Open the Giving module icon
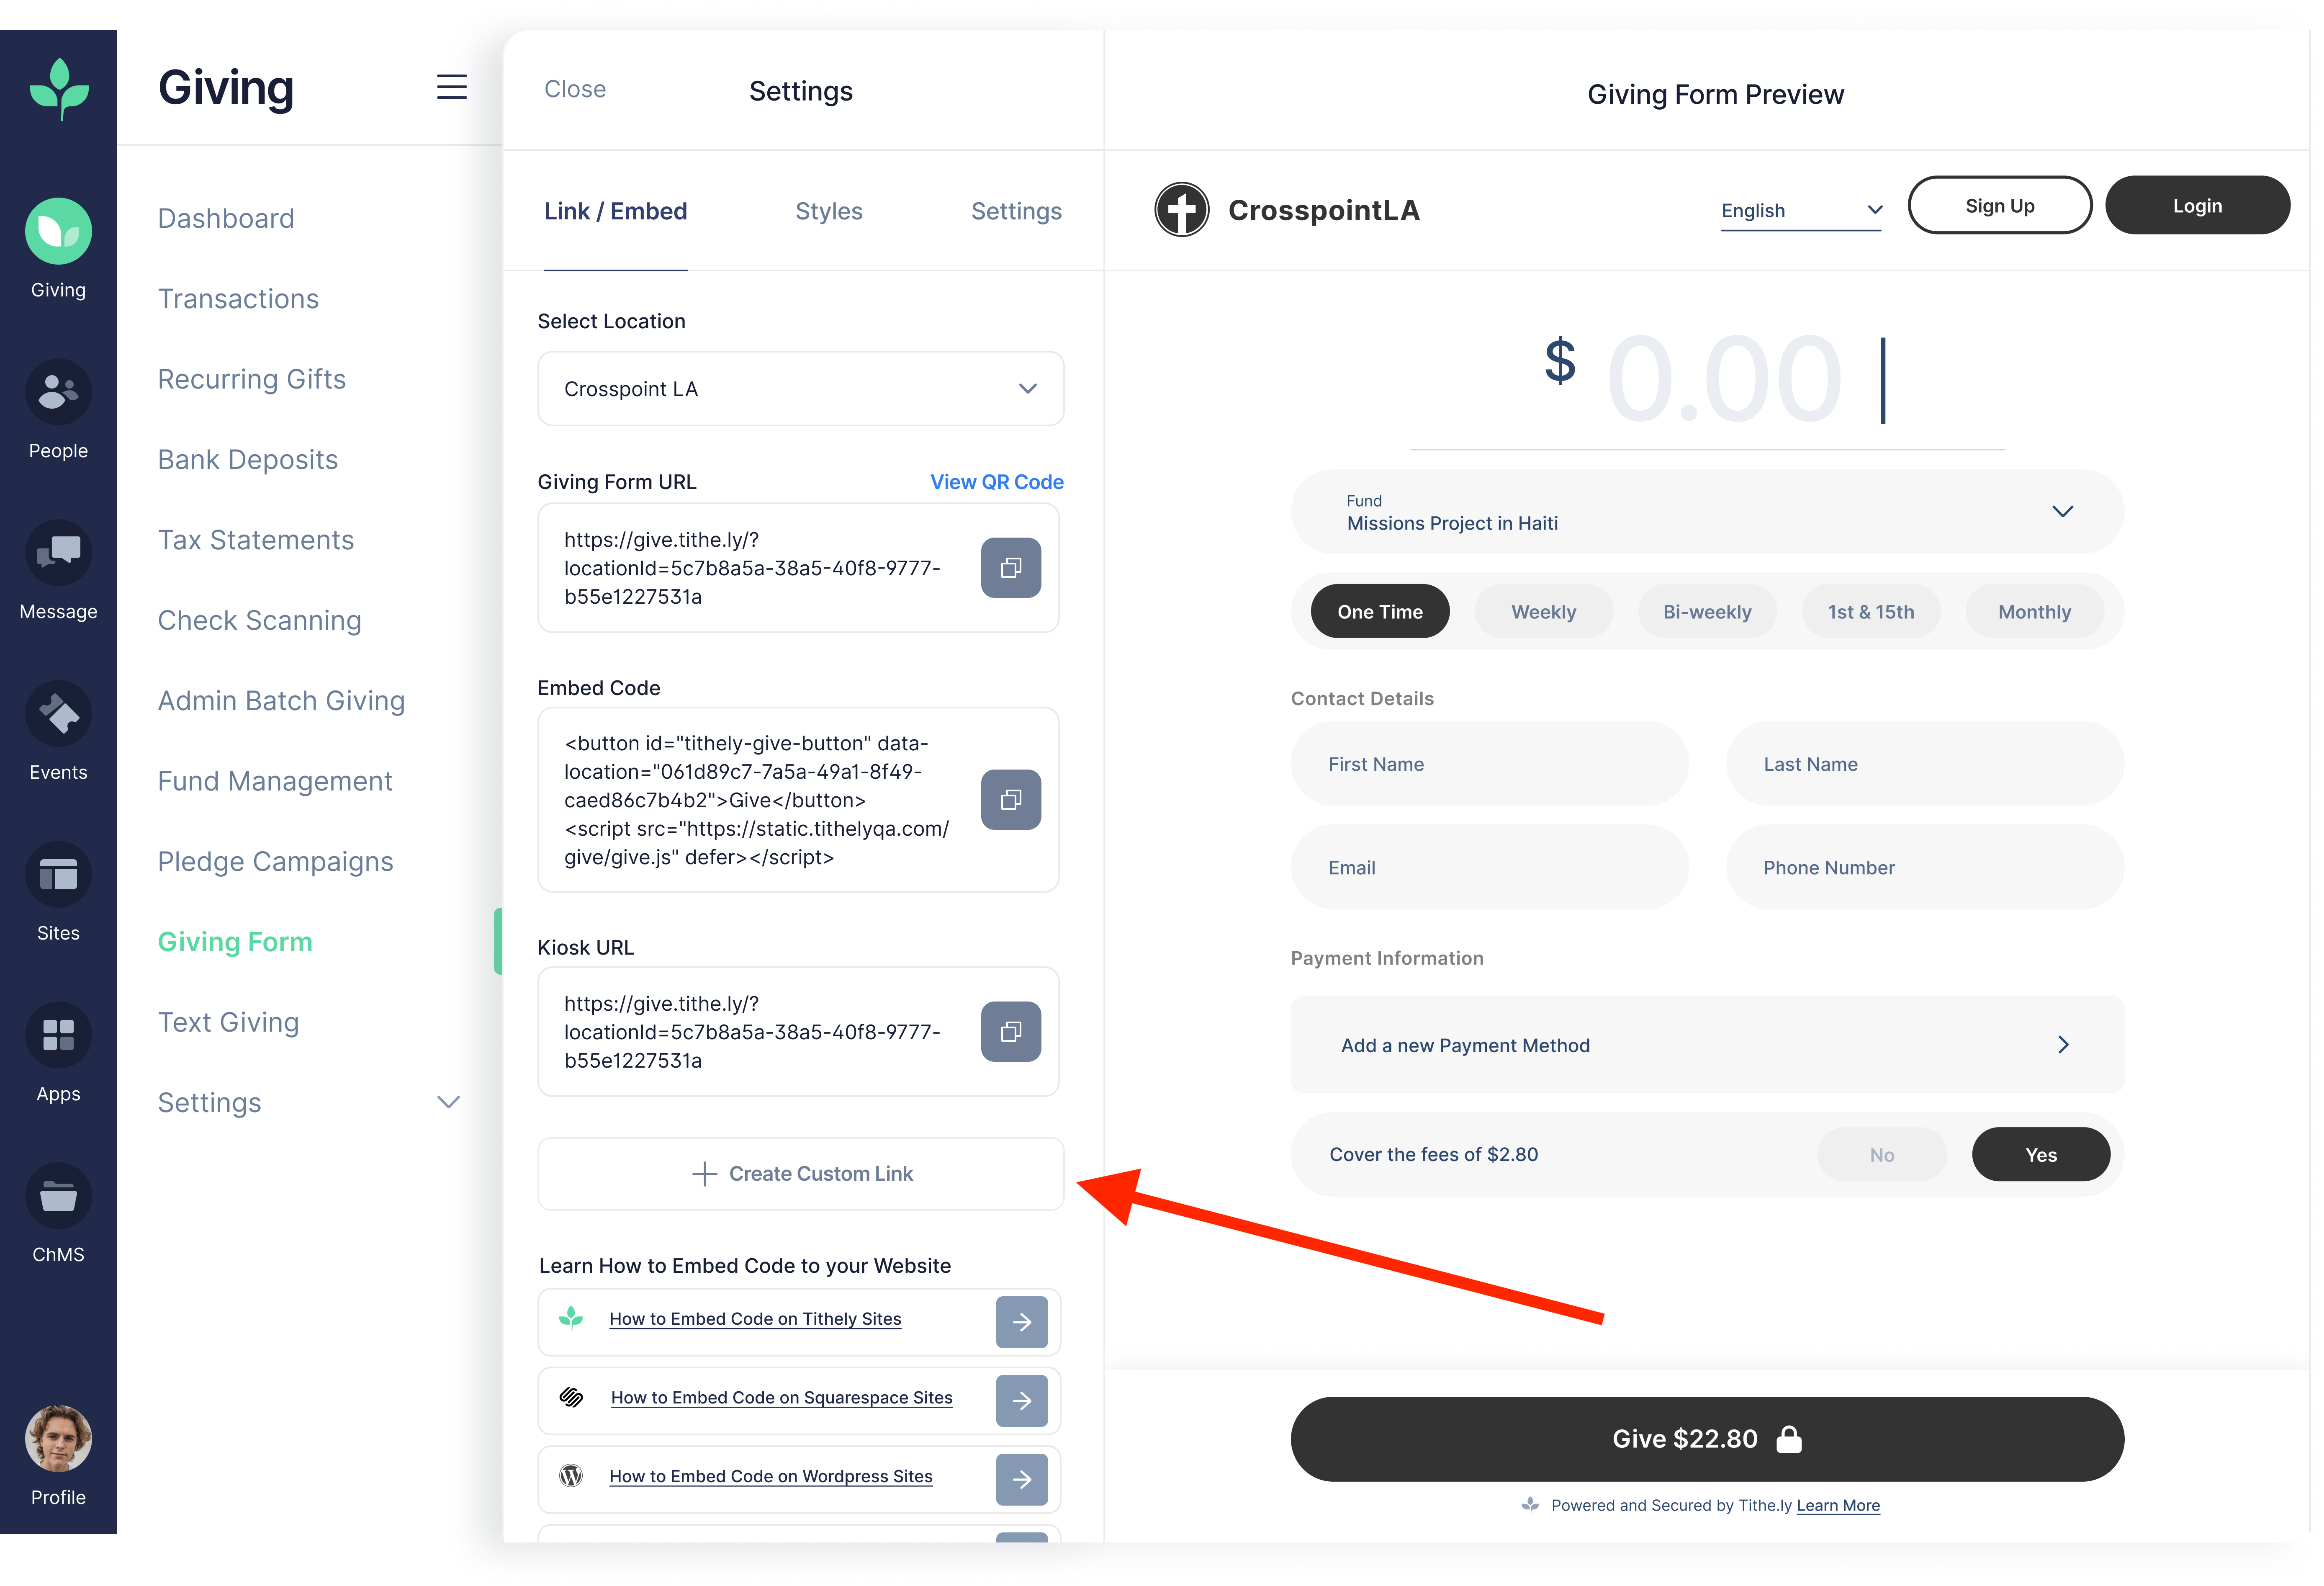This screenshot has width=2324, height=1586. (58, 231)
